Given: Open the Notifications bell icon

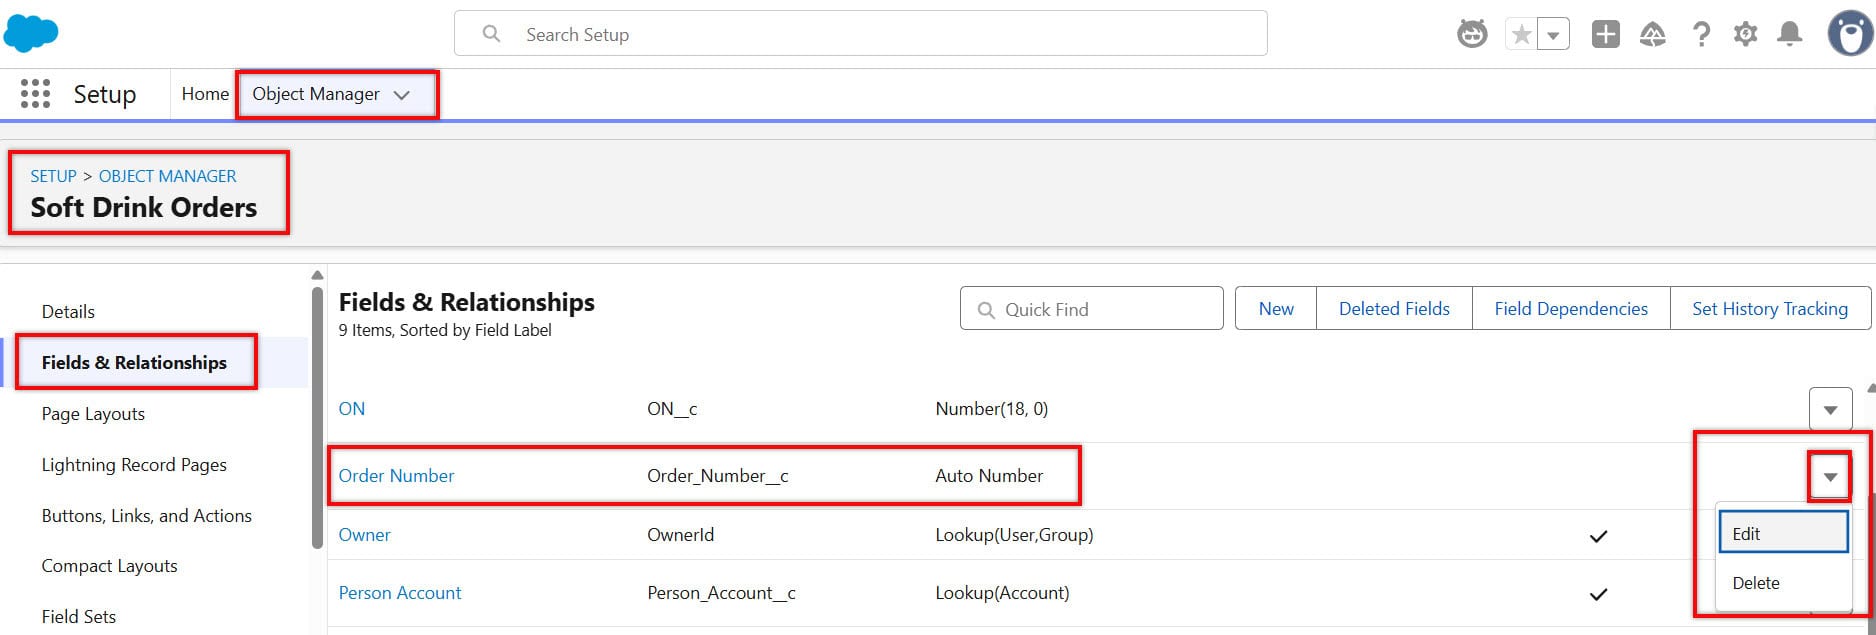Looking at the screenshot, I should click(x=1789, y=34).
